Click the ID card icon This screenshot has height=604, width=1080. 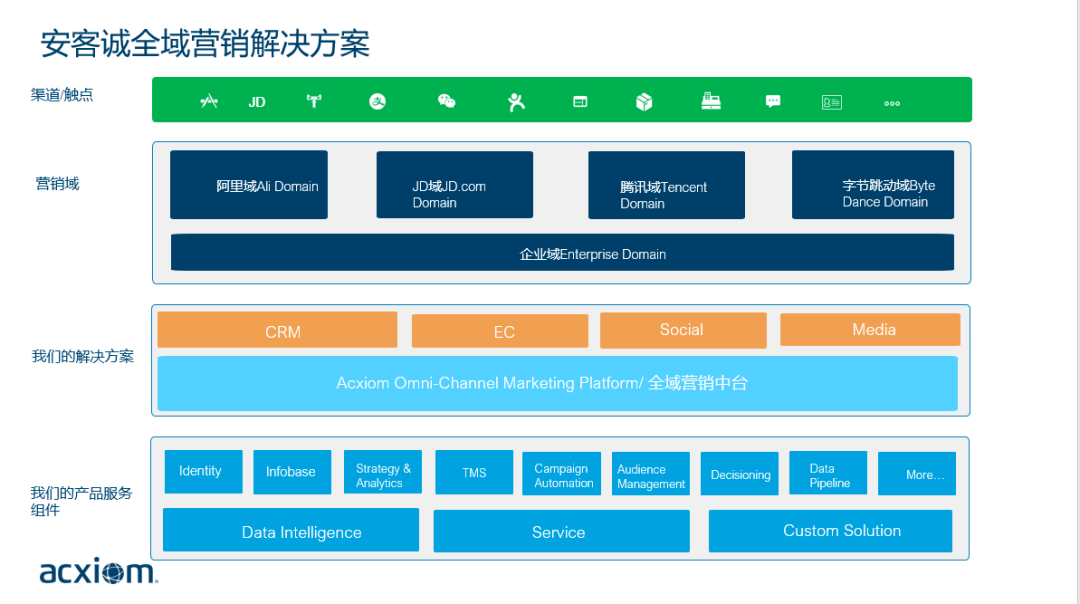[x=831, y=102]
